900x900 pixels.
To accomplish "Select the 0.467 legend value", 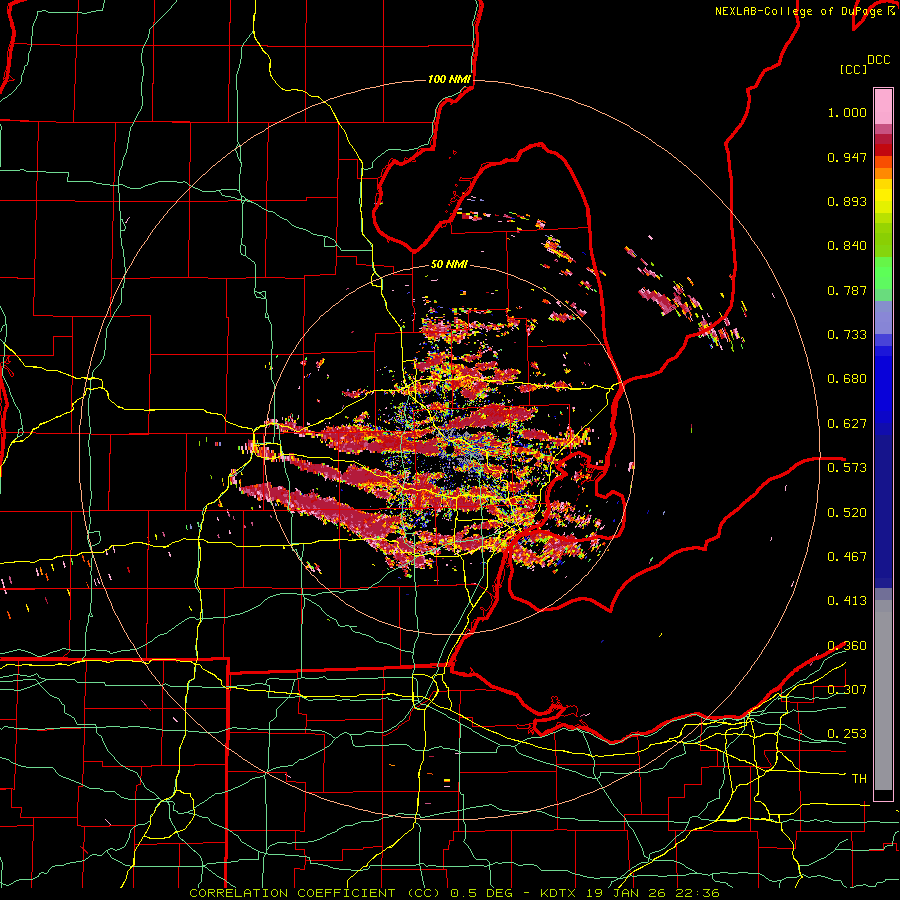I will (x=847, y=557).
